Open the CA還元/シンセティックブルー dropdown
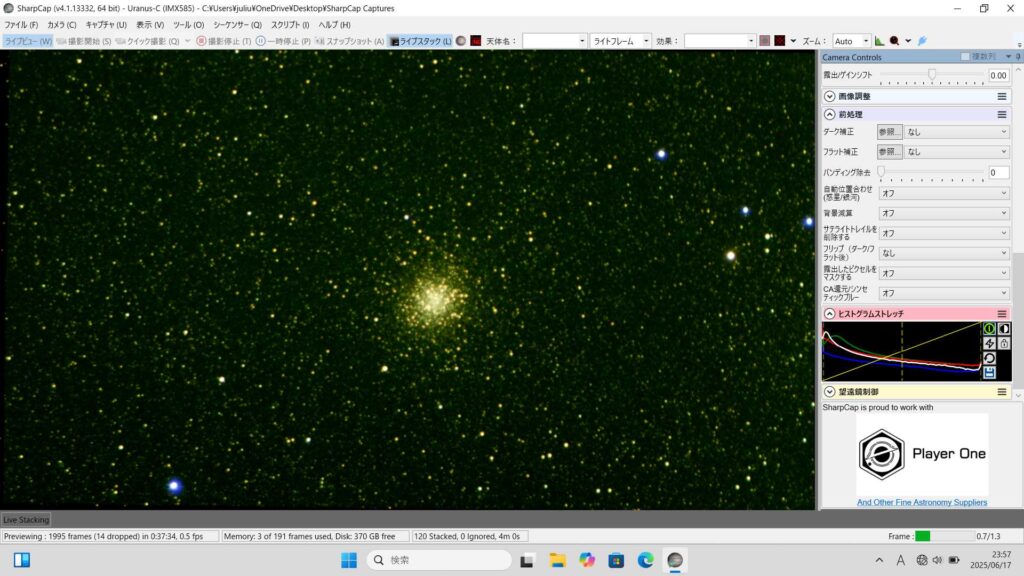The width and height of the screenshot is (1024, 576). coord(944,293)
